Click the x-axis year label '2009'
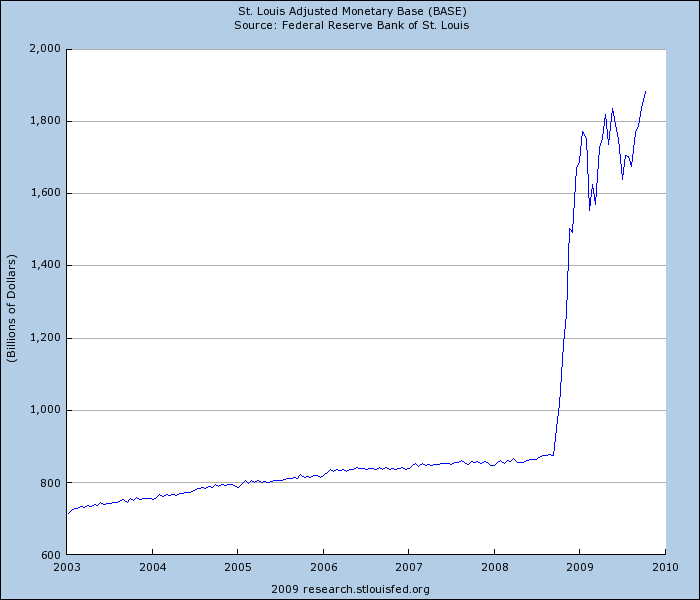This screenshot has width=700, height=600. [x=579, y=567]
